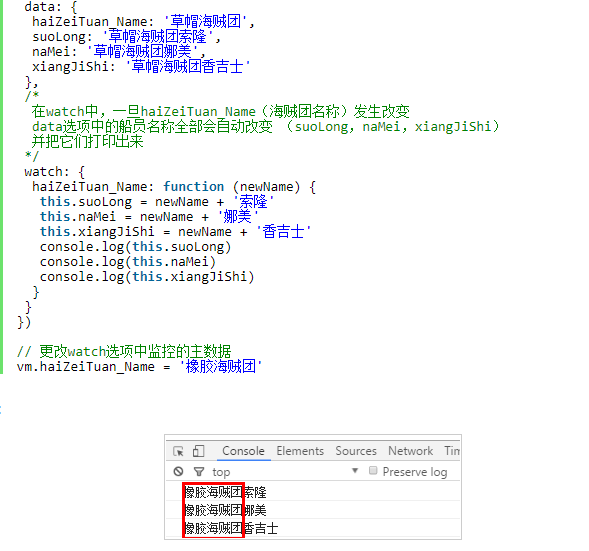589x551 pixels.
Task: Activate the inspect element picker icon
Action: click(x=178, y=451)
